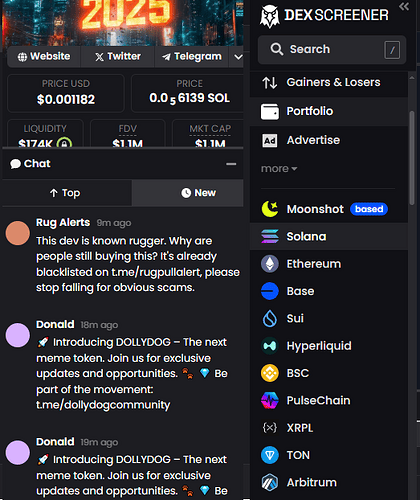Switch to New chat tab
The width and height of the screenshot is (420, 500).
click(188, 193)
